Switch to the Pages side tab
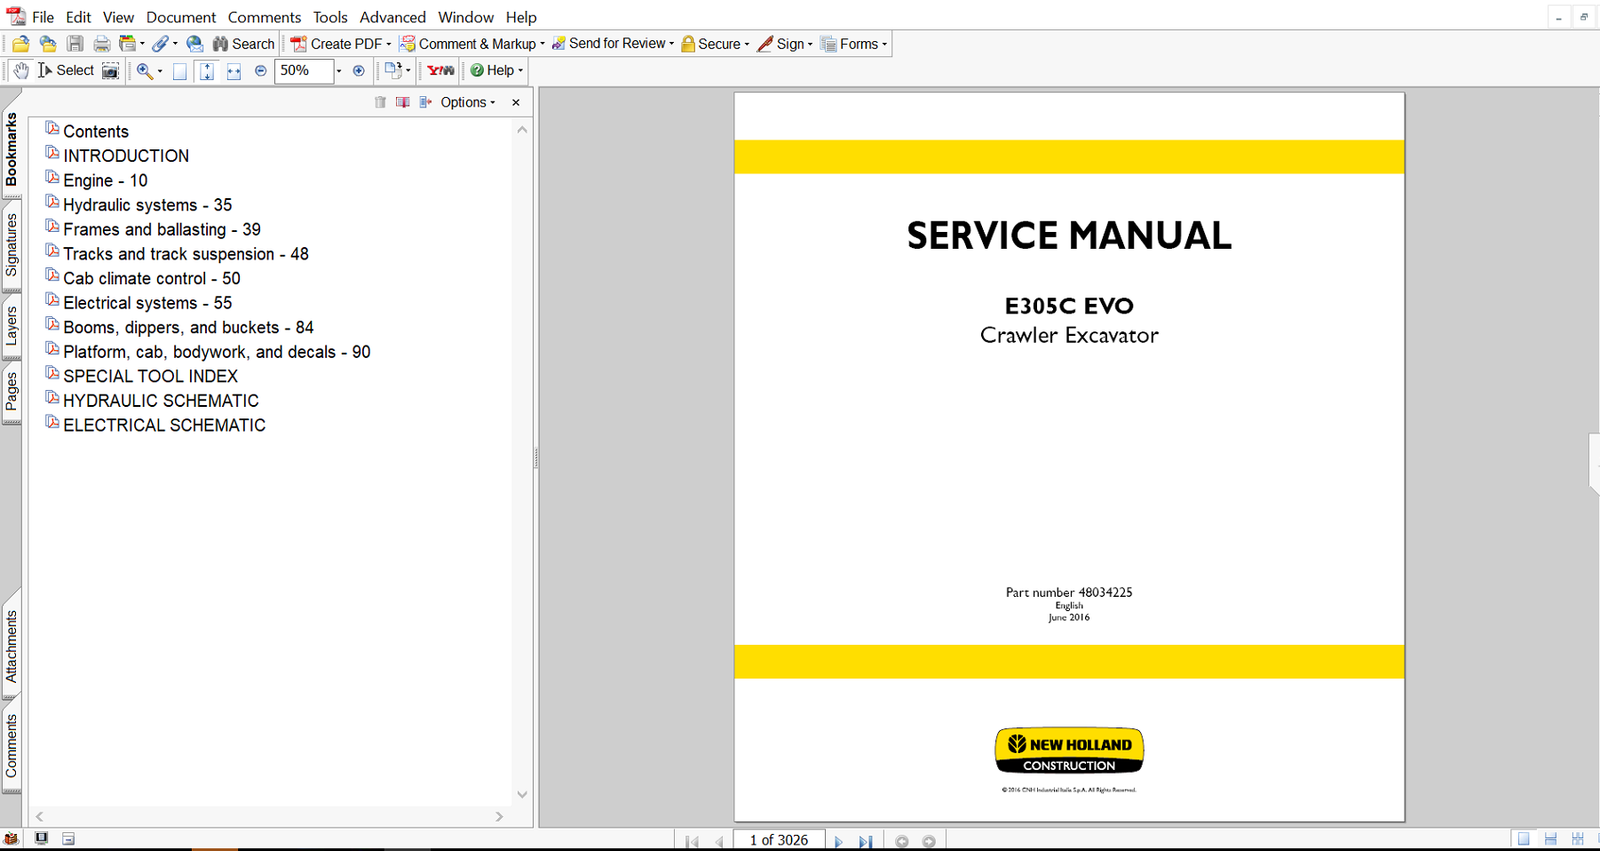The image size is (1600, 851). click(x=11, y=392)
